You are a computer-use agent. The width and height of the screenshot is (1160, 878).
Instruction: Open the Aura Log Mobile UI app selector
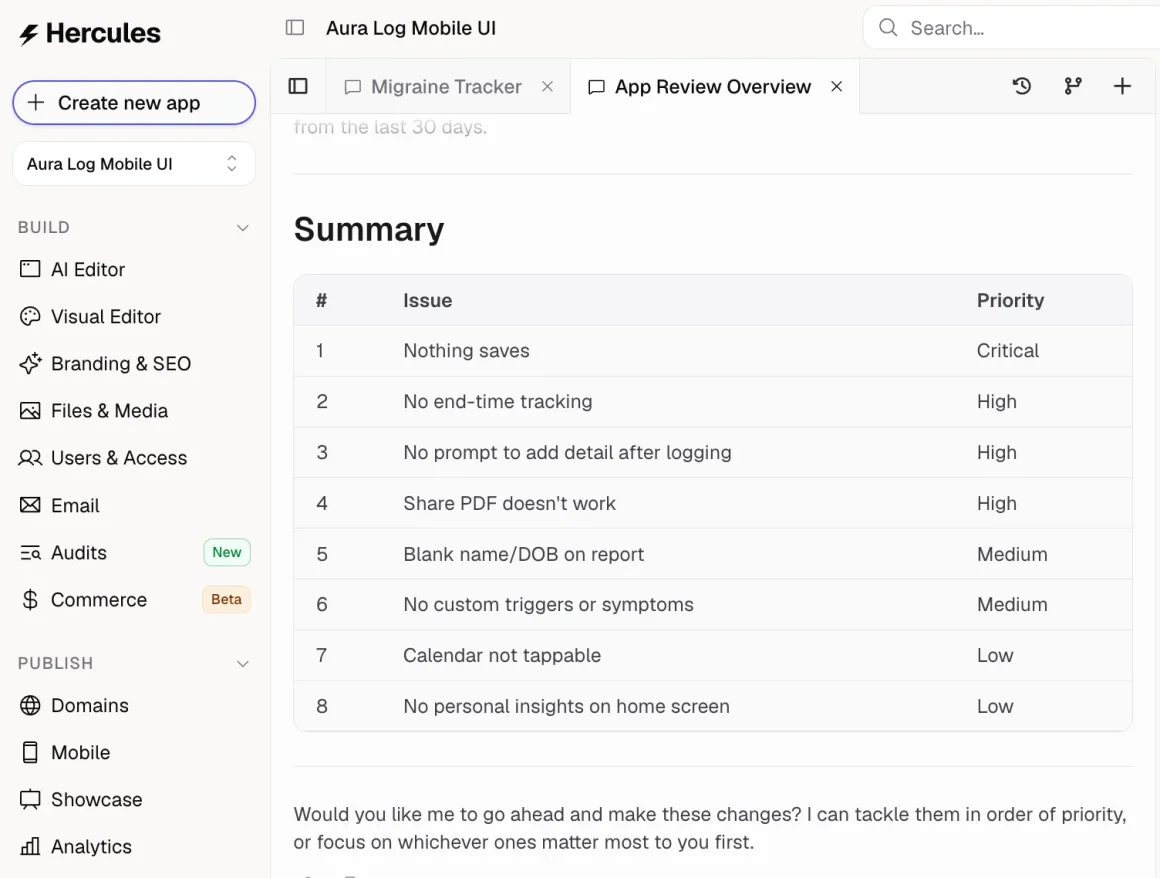(134, 163)
